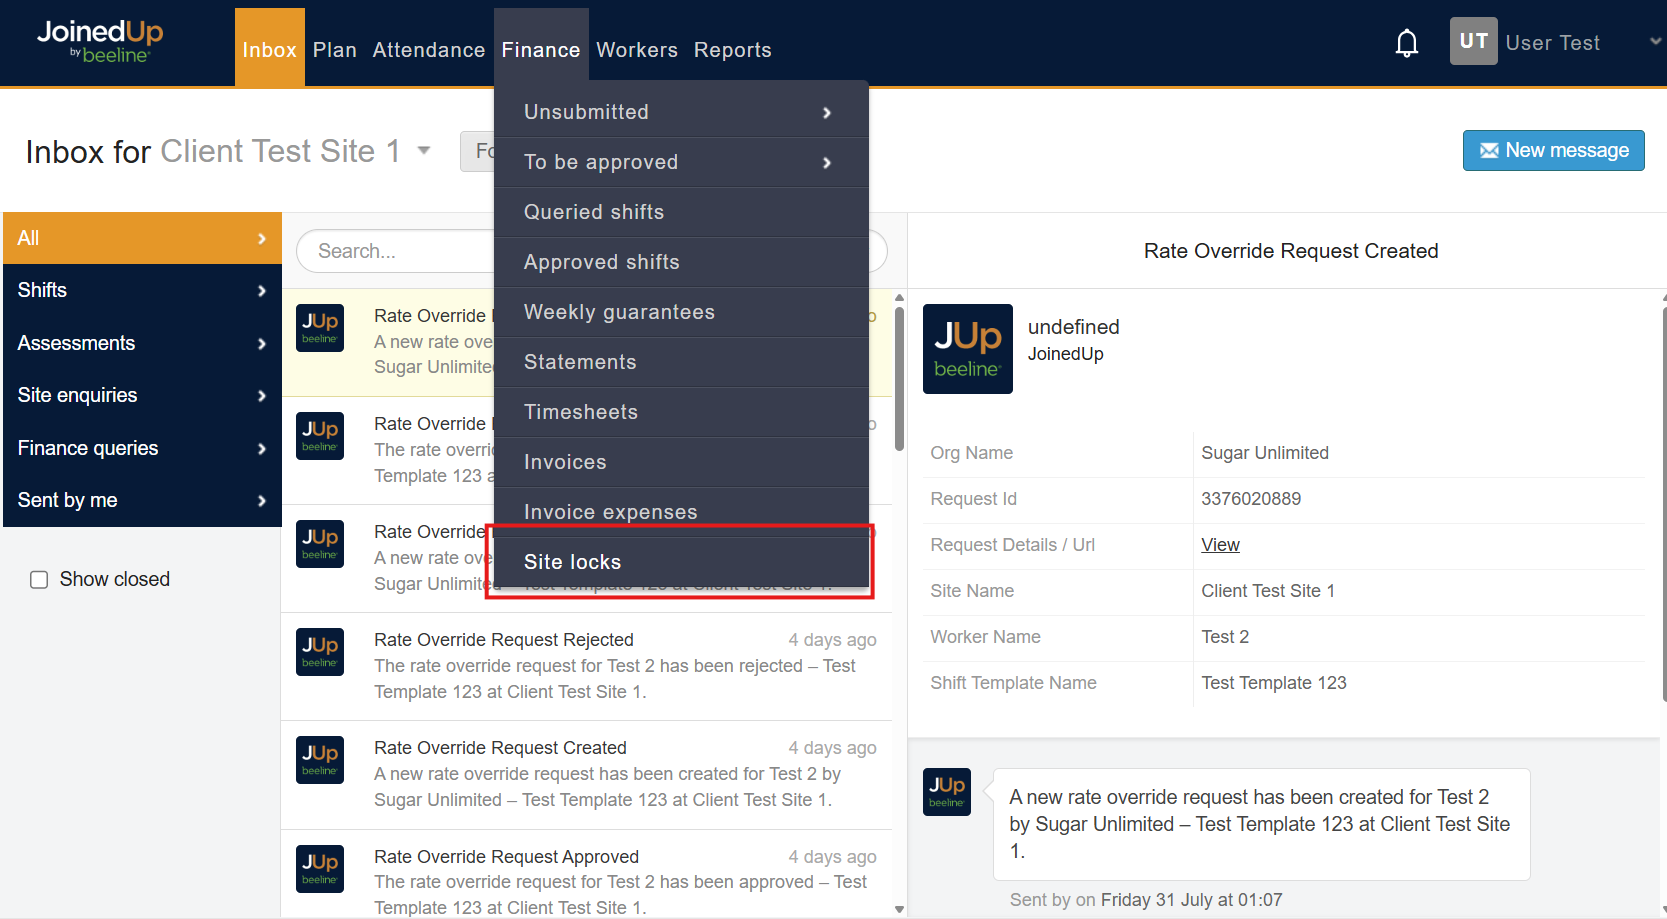This screenshot has height=919, width=1667.
Task: Open the View request details link
Action: (x=1220, y=545)
